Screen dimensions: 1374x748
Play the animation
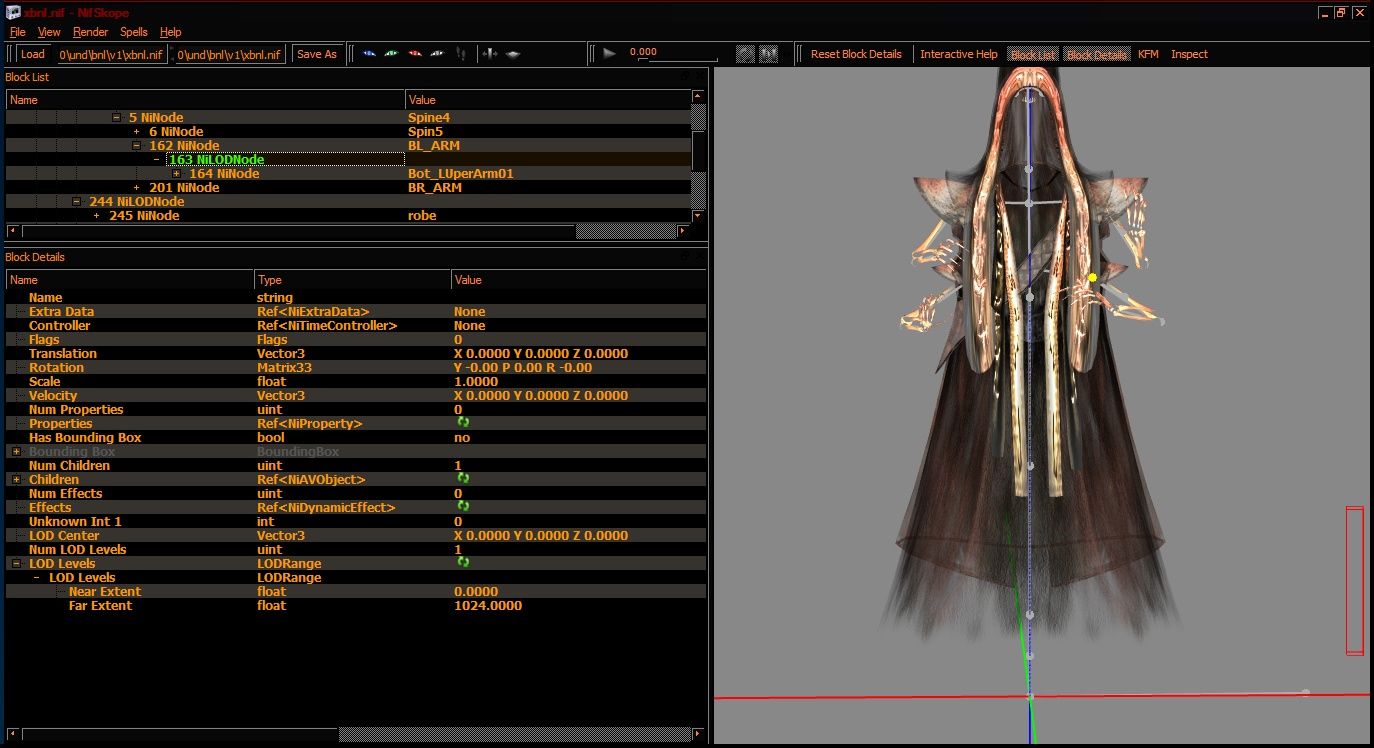(x=609, y=54)
